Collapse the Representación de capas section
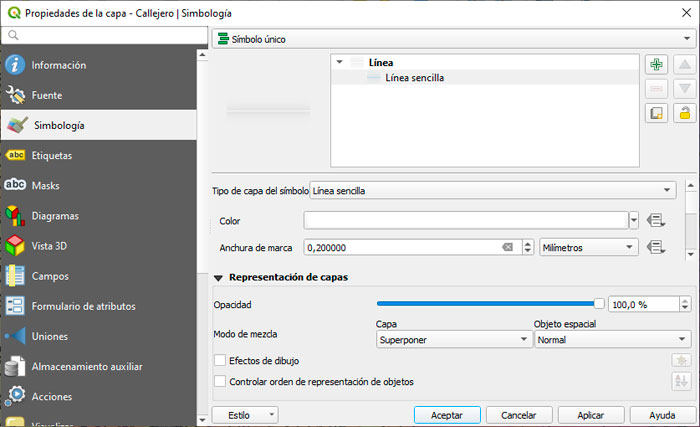This screenshot has height=427, width=700. click(218, 278)
